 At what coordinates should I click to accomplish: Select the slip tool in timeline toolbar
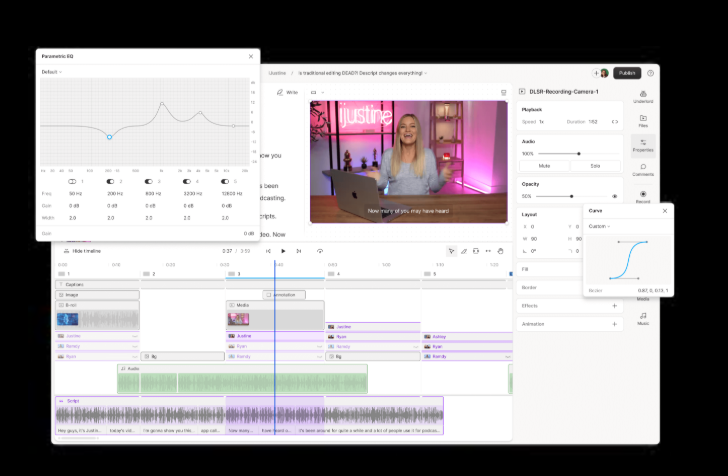(x=488, y=251)
